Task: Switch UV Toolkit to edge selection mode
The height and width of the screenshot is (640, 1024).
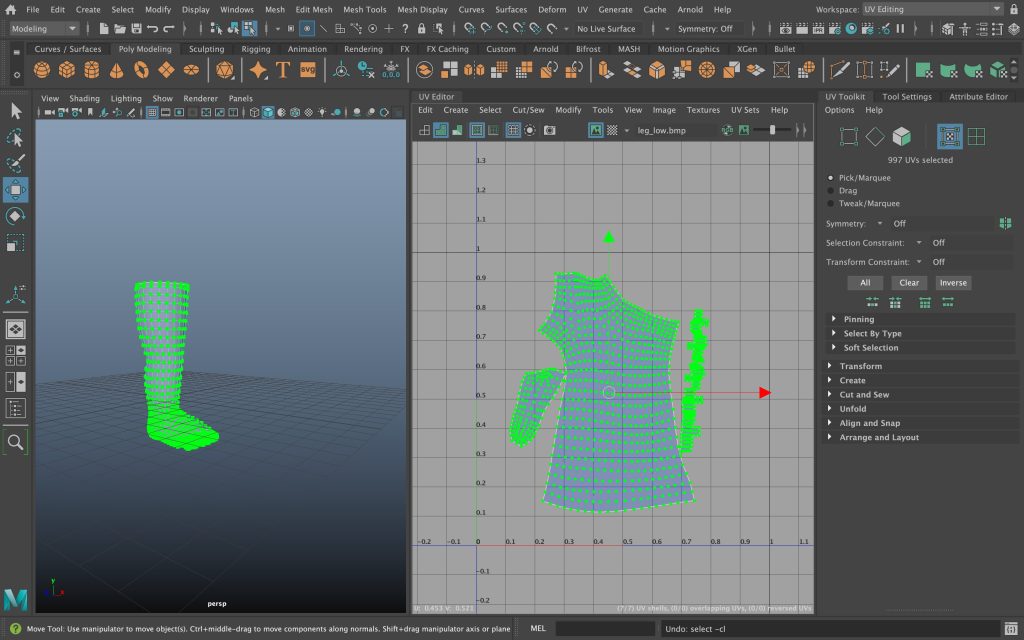Action: [x=875, y=136]
